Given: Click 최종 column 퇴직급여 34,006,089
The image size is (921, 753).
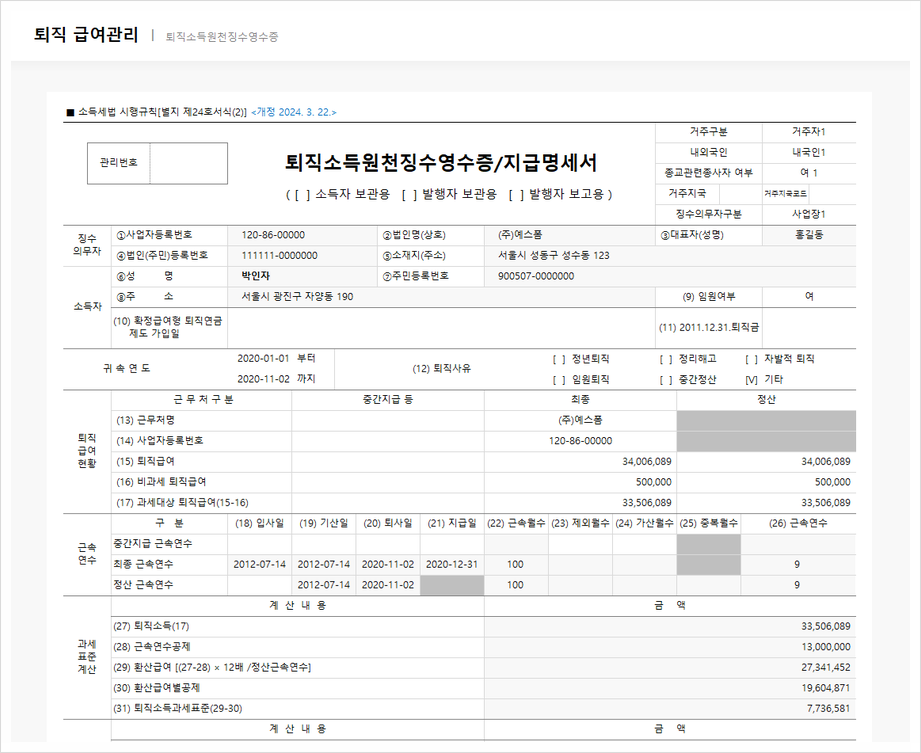Looking at the screenshot, I should pyautogui.click(x=647, y=462).
